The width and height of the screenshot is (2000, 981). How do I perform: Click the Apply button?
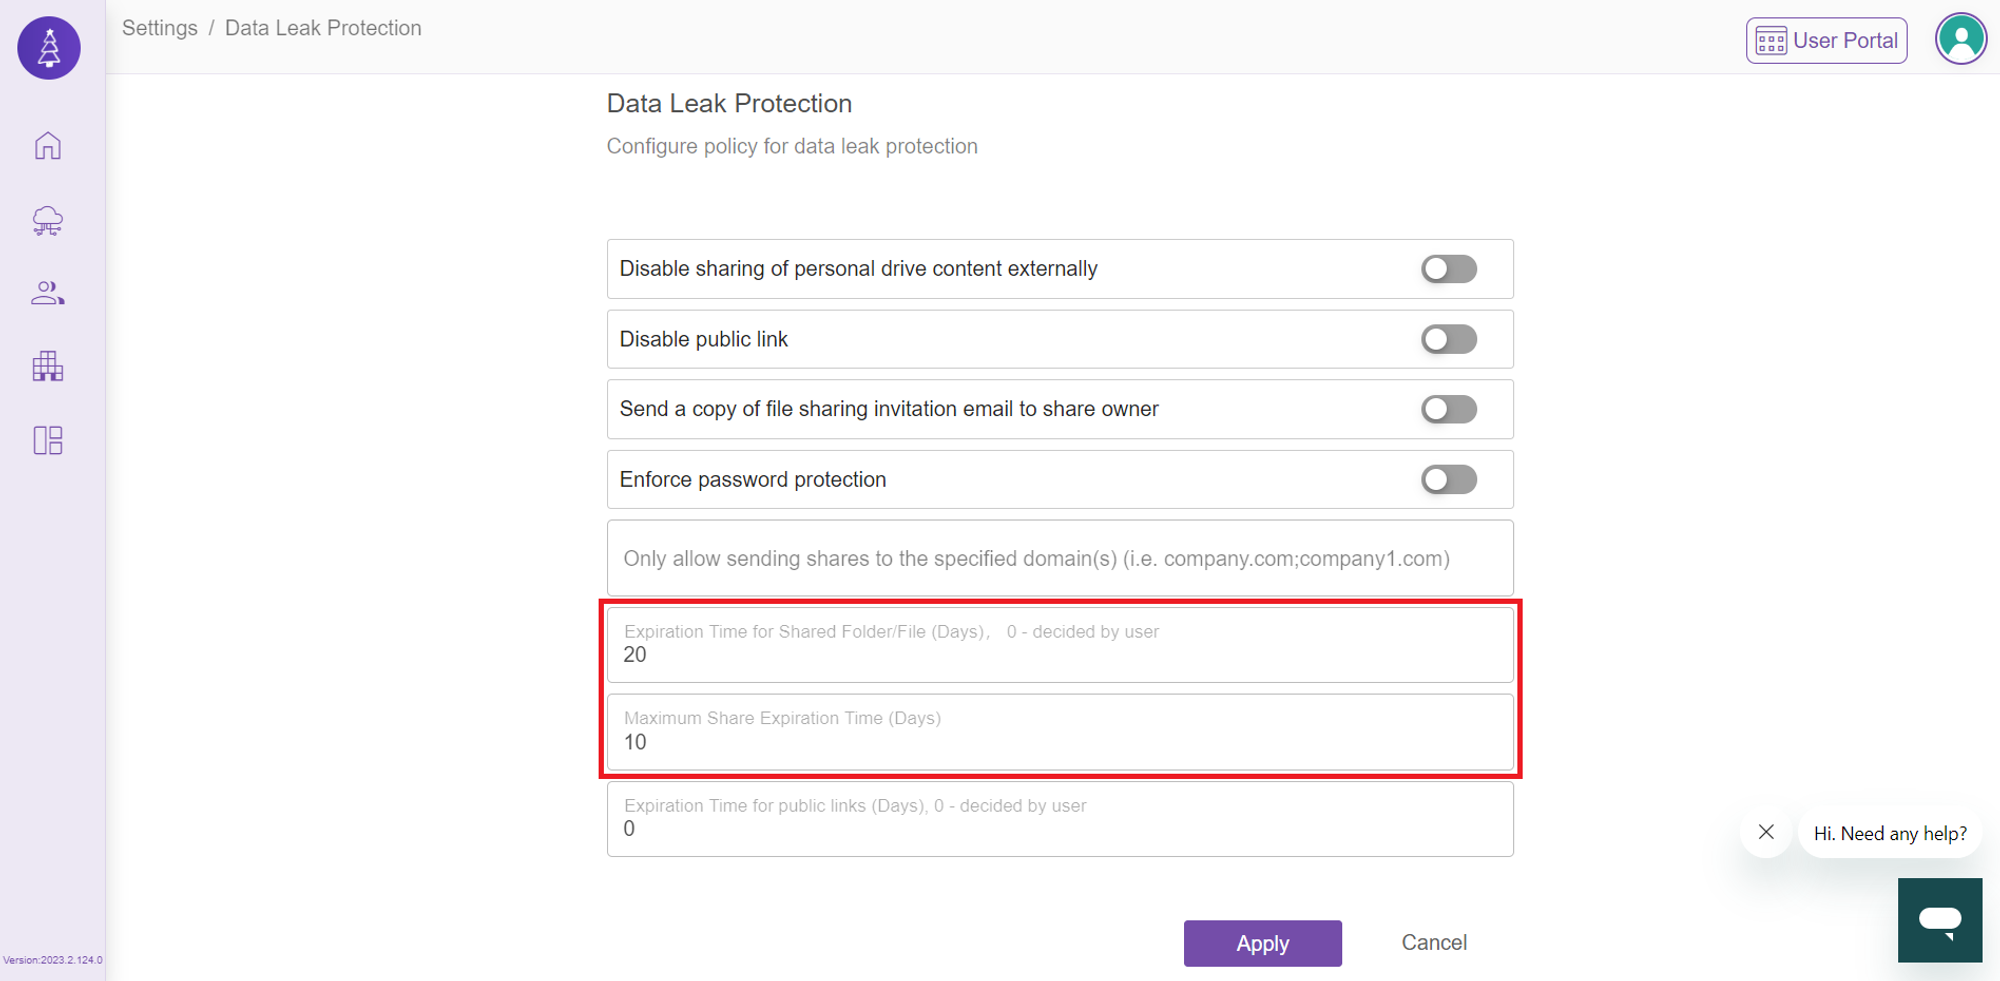1262,943
